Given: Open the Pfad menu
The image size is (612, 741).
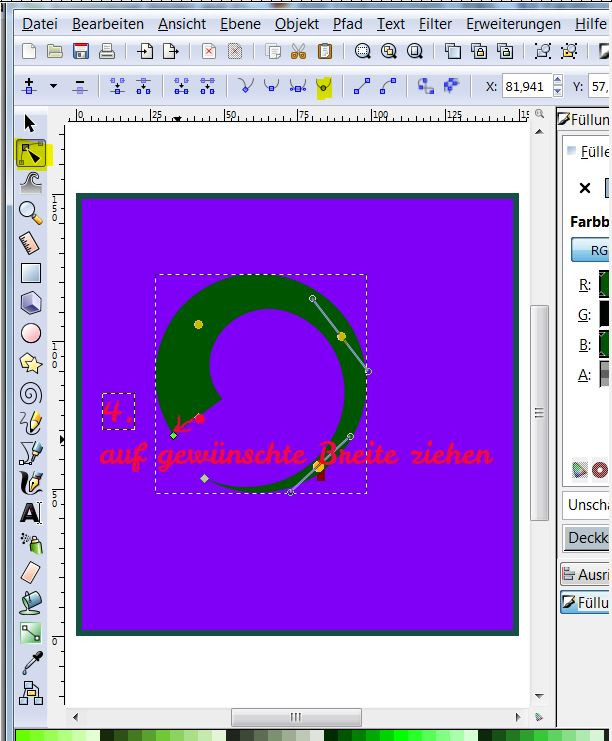Looking at the screenshot, I should click(x=347, y=24).
